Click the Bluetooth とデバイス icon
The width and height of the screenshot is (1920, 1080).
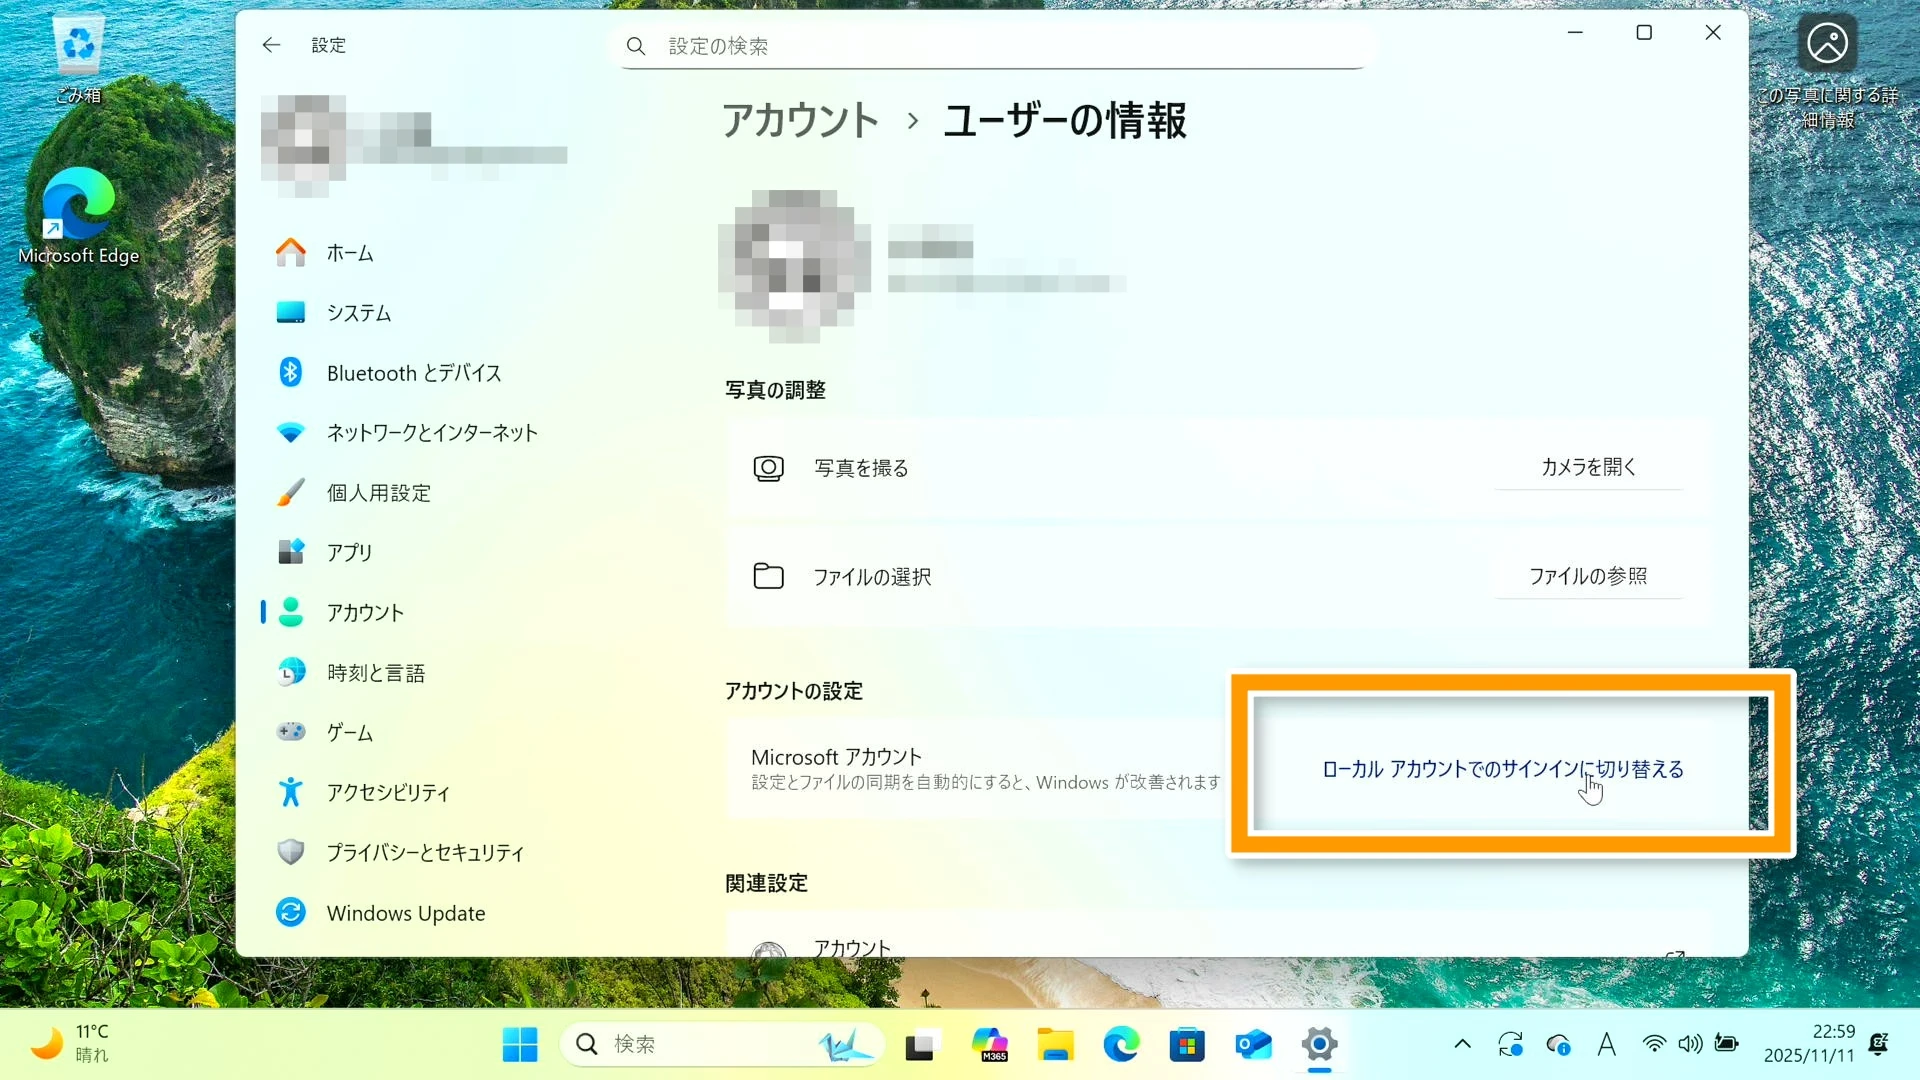pos(290,373)
